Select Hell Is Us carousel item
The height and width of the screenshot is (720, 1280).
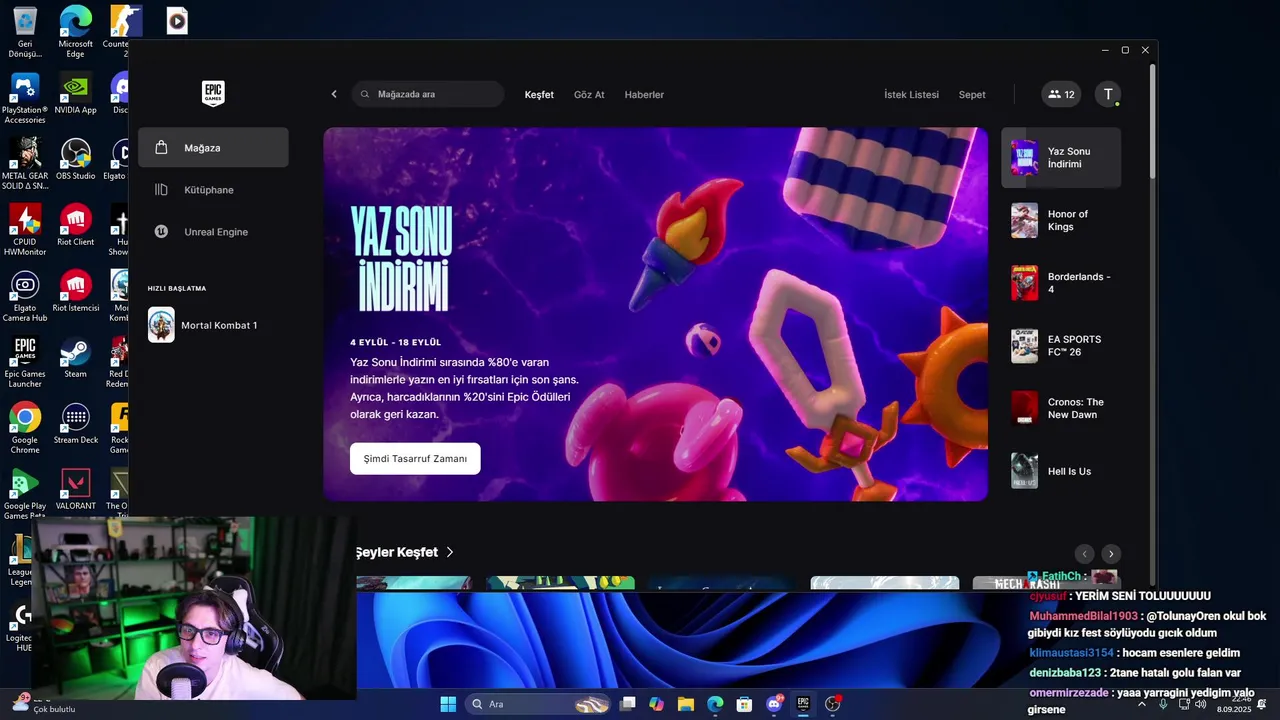click(1061, 471)
